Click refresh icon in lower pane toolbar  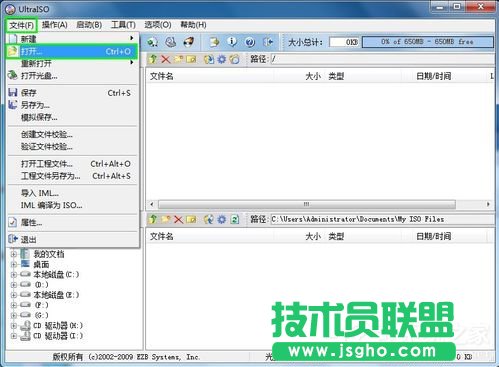tap(235, 219)
